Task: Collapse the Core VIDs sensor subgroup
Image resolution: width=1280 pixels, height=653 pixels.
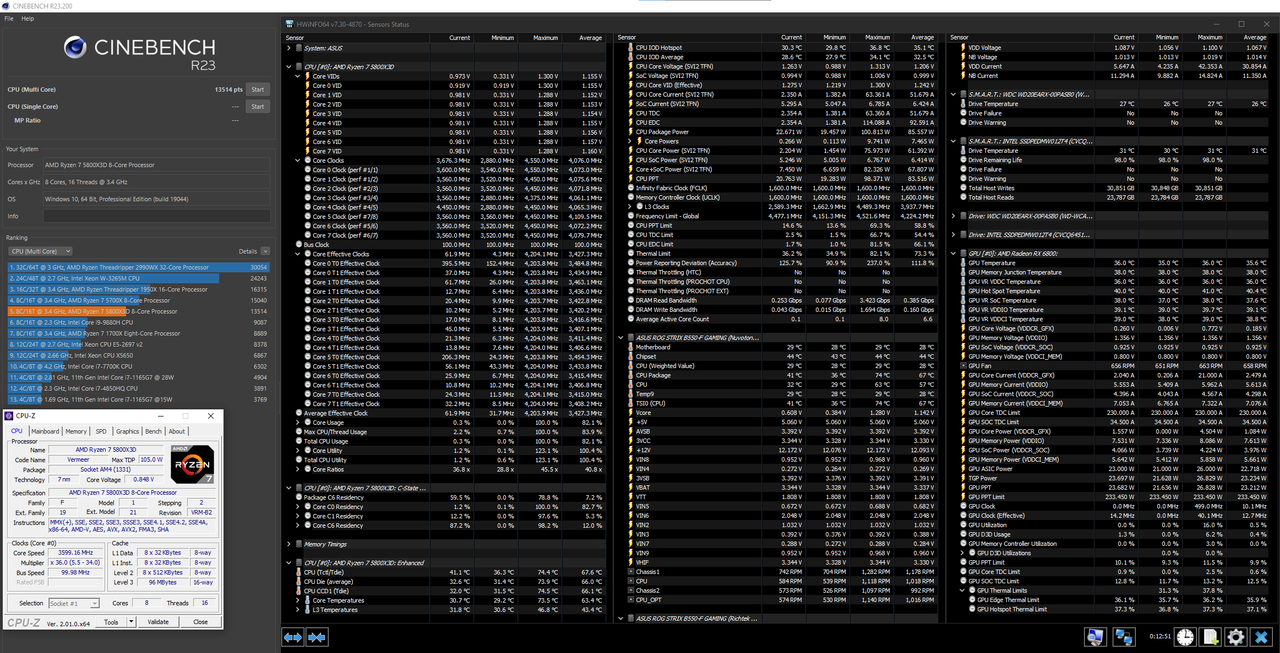Action: [299, 76]
